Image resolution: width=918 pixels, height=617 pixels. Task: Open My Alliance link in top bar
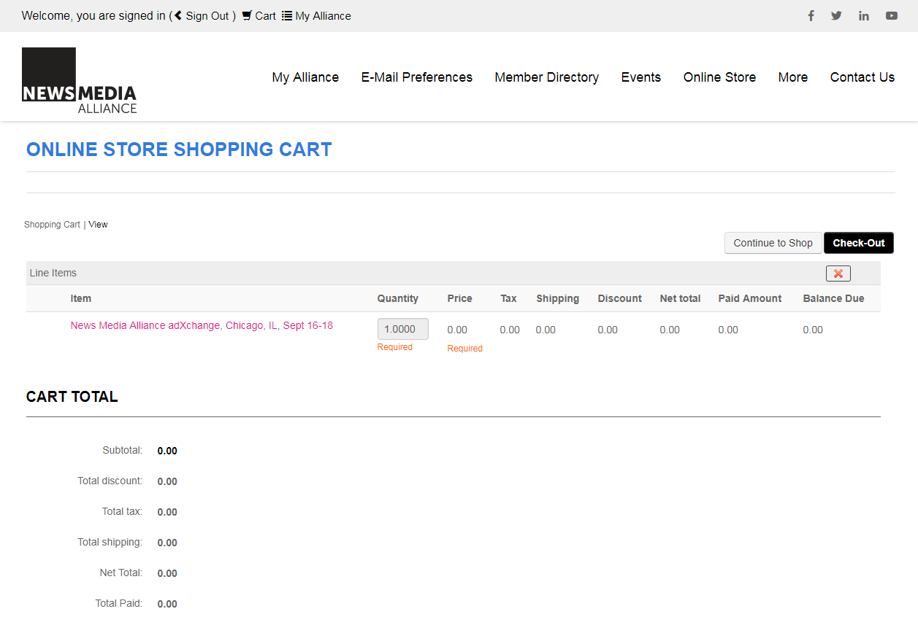316,16
